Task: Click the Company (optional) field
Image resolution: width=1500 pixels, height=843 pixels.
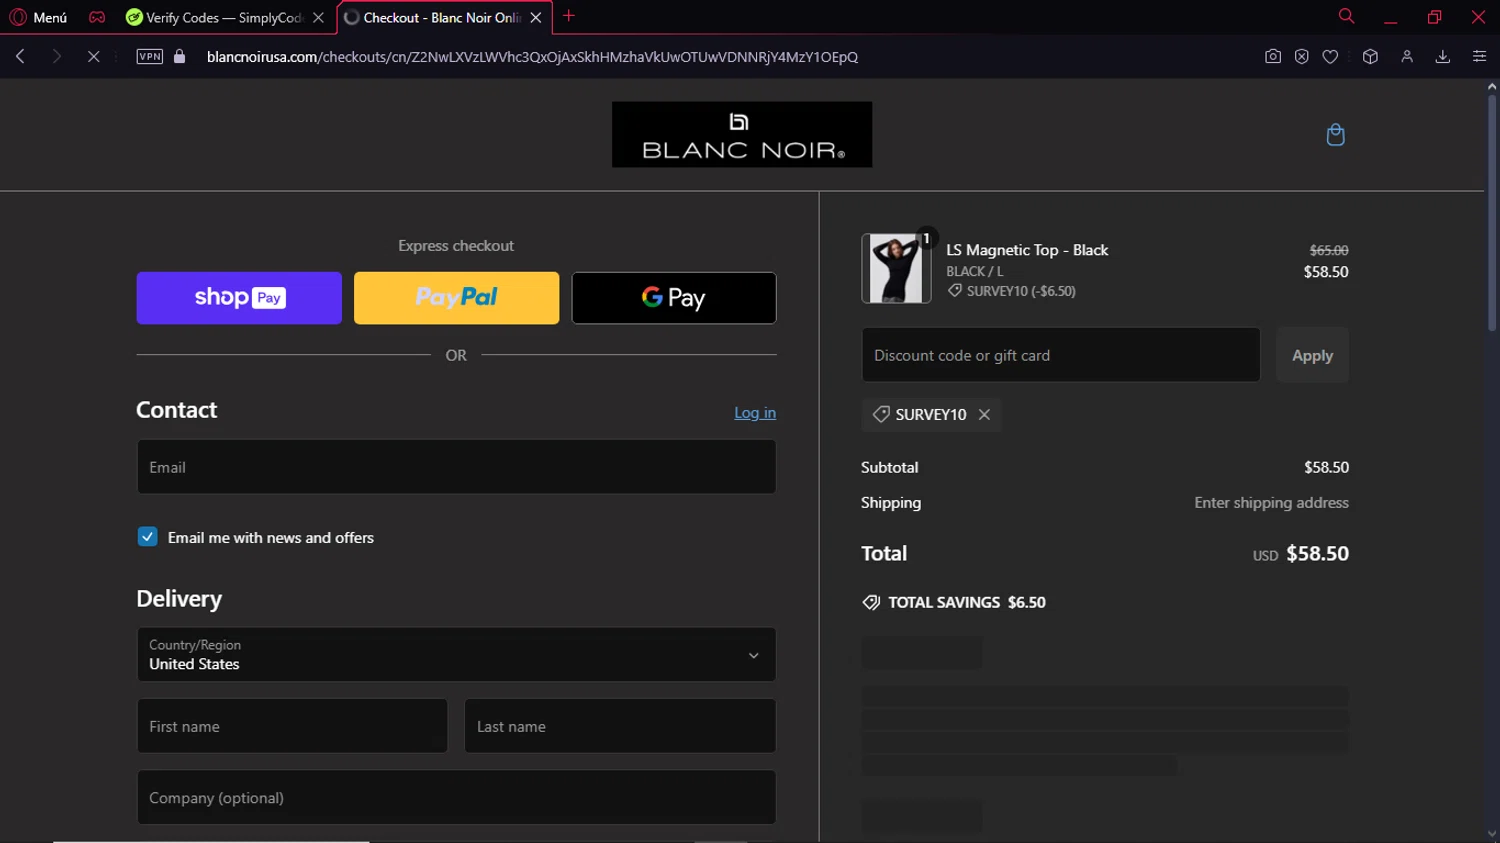Action: click(x=456, y=797)
